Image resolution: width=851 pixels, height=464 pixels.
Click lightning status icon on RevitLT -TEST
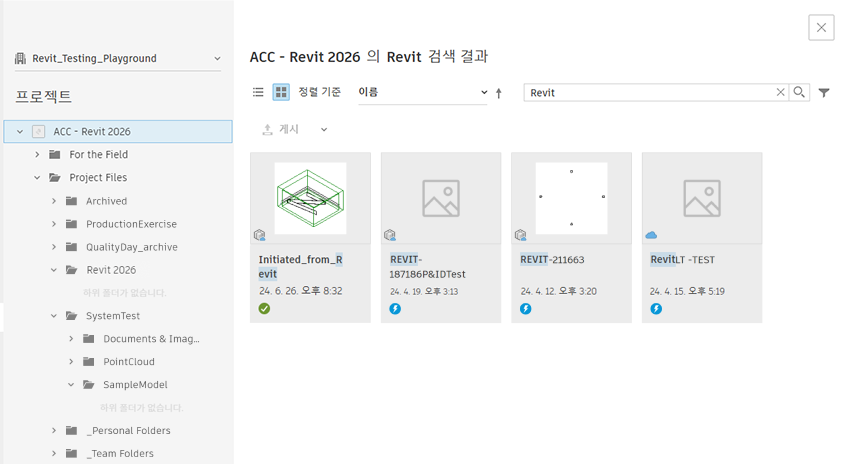[656, 309]
